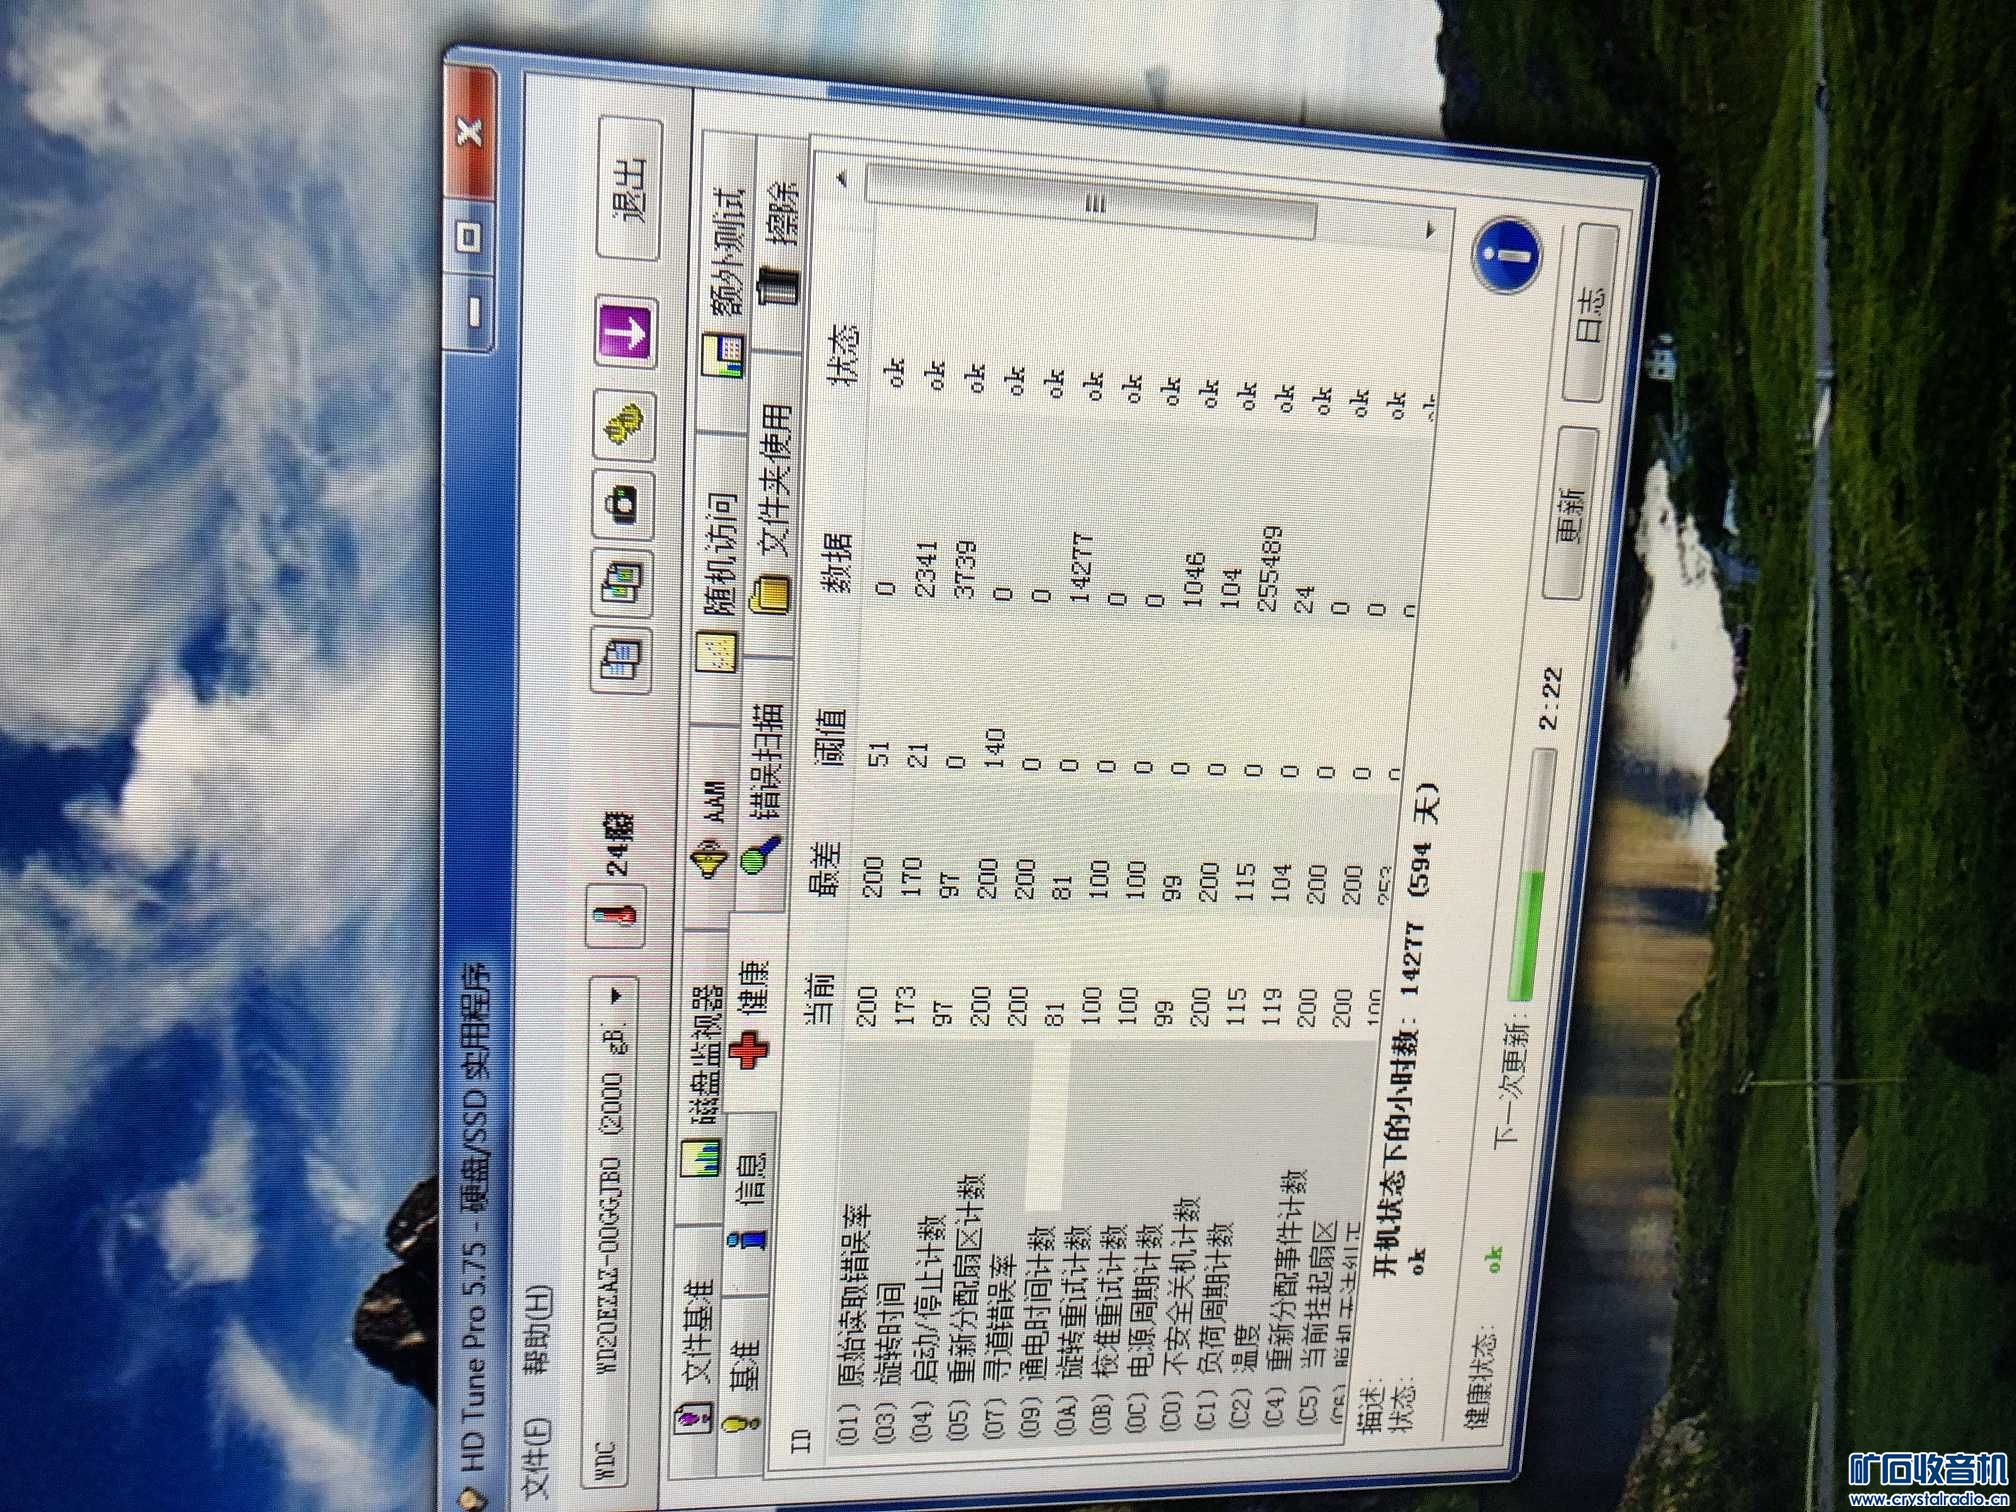Open the 文件(F) menu
Screen dimensions: 2016x1512
(537, 1459)
